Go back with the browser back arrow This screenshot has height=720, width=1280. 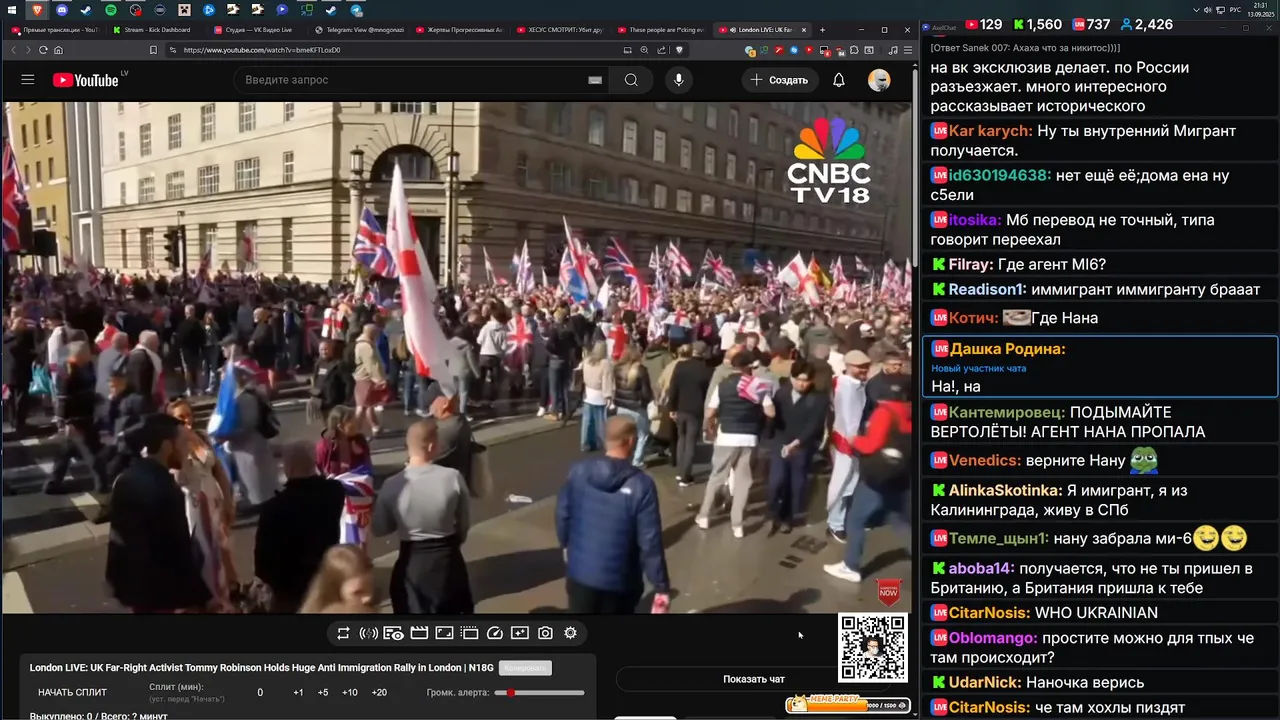point(13,50)
